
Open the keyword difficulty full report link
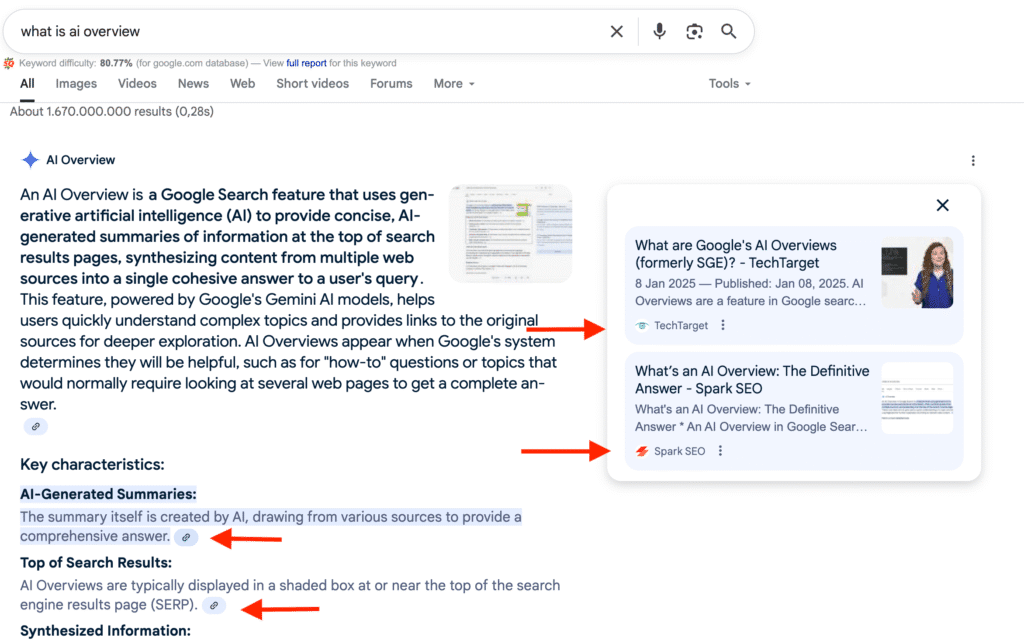point(309,63)
